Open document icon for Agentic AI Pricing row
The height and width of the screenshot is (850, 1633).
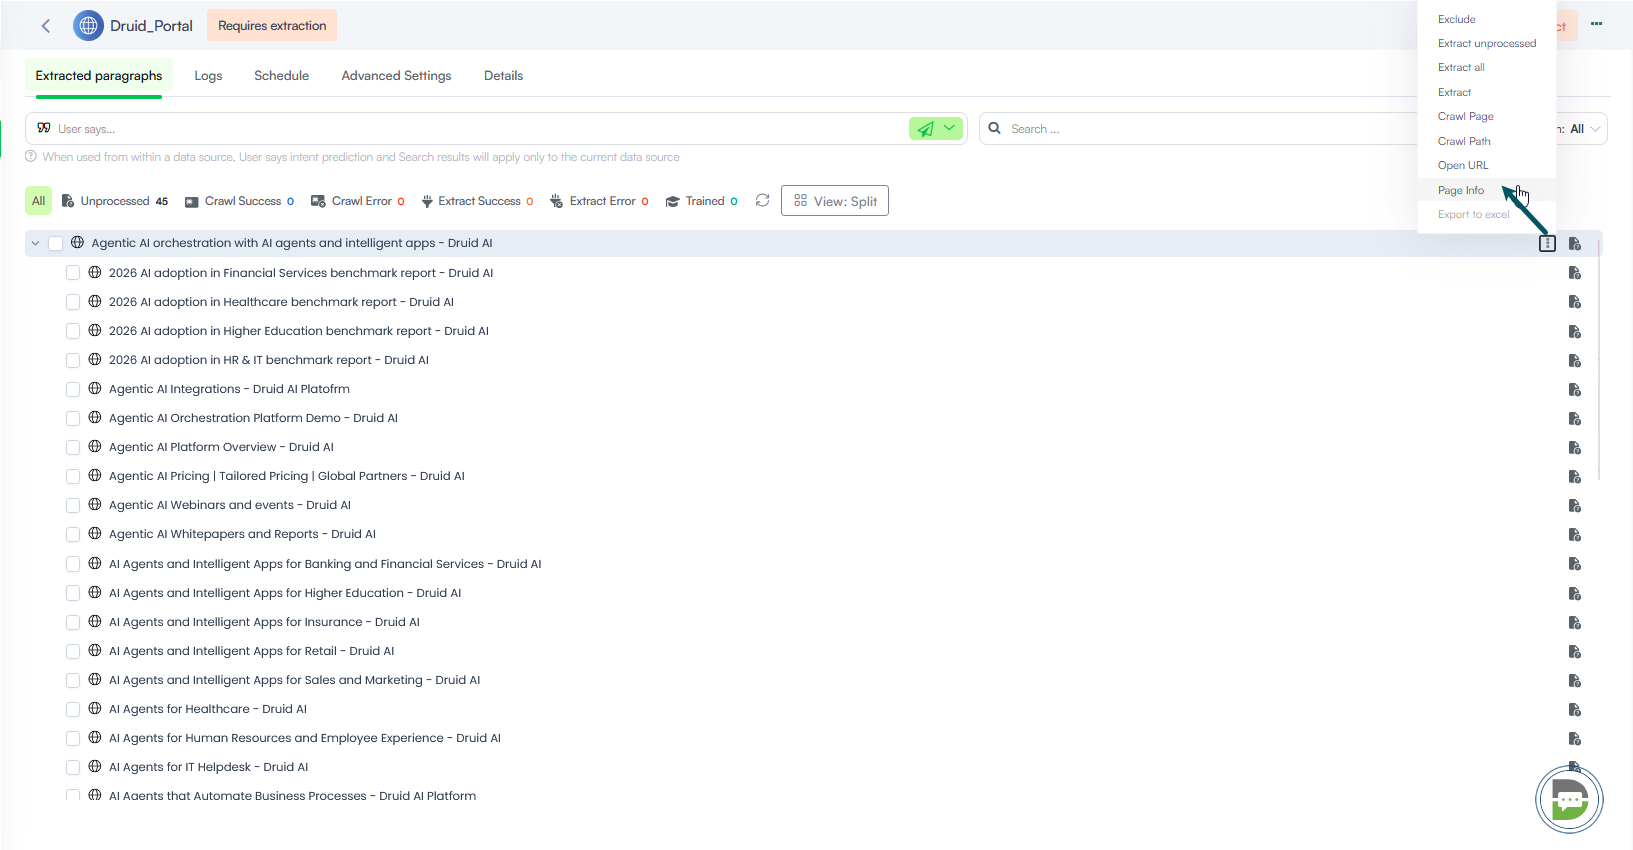[1575, 476]
